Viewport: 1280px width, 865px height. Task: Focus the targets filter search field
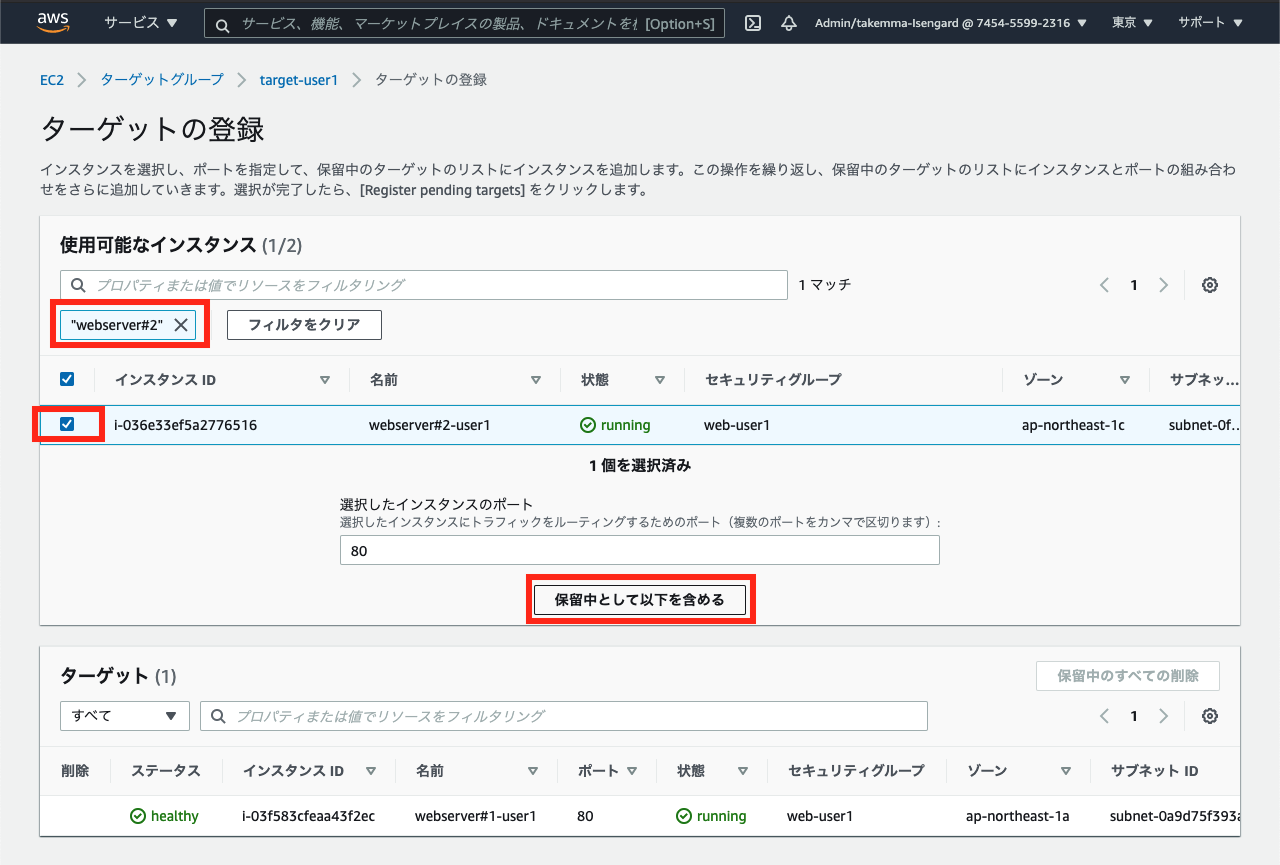pyautogui.click(x=564, y=716)
